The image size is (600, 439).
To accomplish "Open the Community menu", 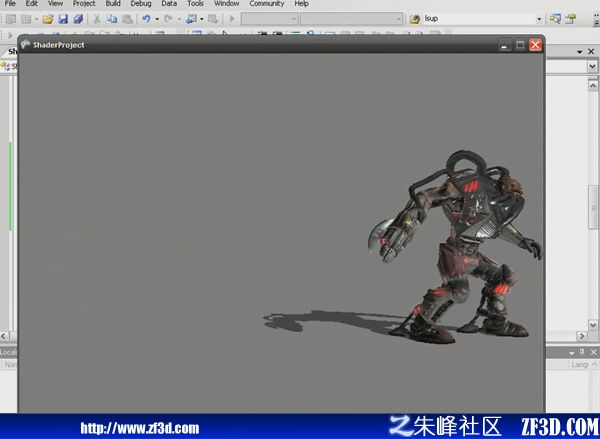I will tap(267, 3).
